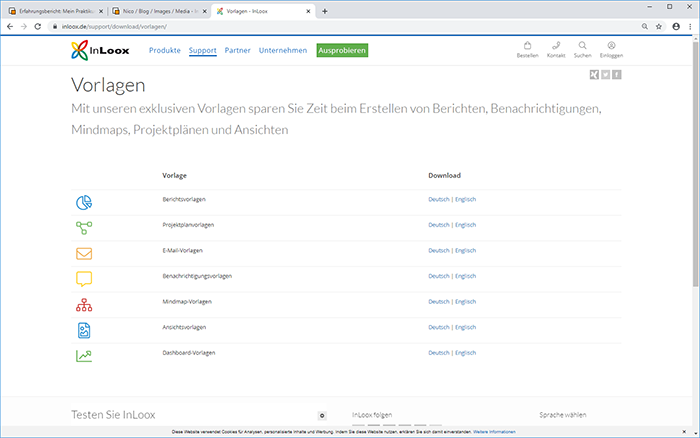Open the Kontakt phone icon
The image size is (700, 438).
[556, 46]
